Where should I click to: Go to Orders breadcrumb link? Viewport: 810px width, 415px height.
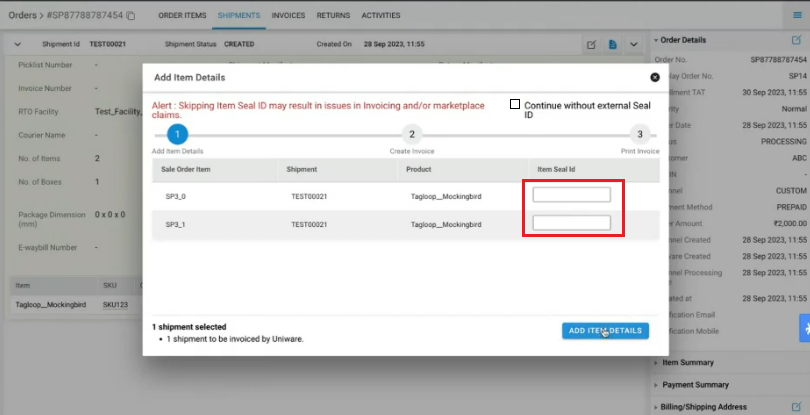22,15
